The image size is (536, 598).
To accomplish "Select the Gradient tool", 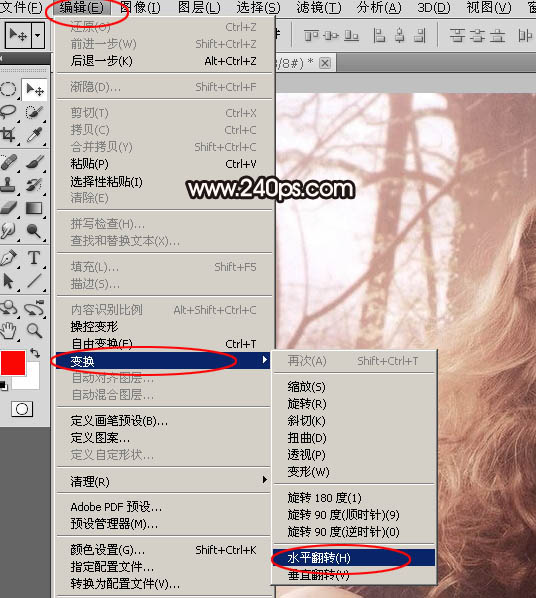I will (x=35, y=208).
